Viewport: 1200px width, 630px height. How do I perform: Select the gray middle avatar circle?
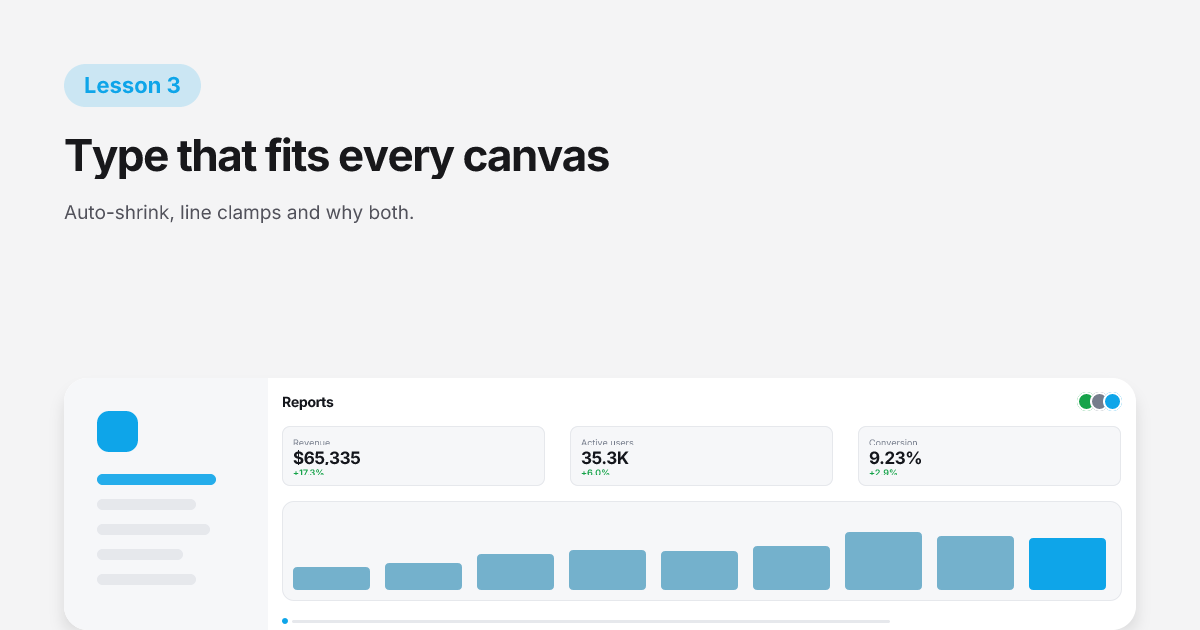pos(1099,401)
